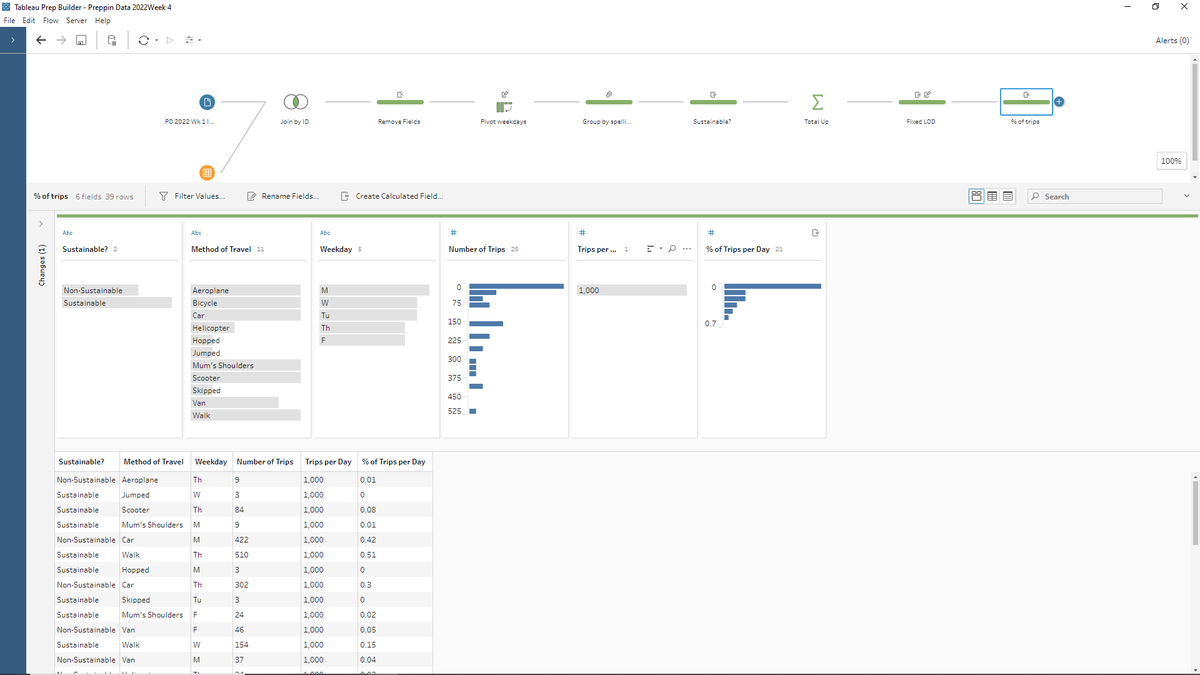Redo with the forward arrow
The image size is (1200, 675).
coord(61,41)
